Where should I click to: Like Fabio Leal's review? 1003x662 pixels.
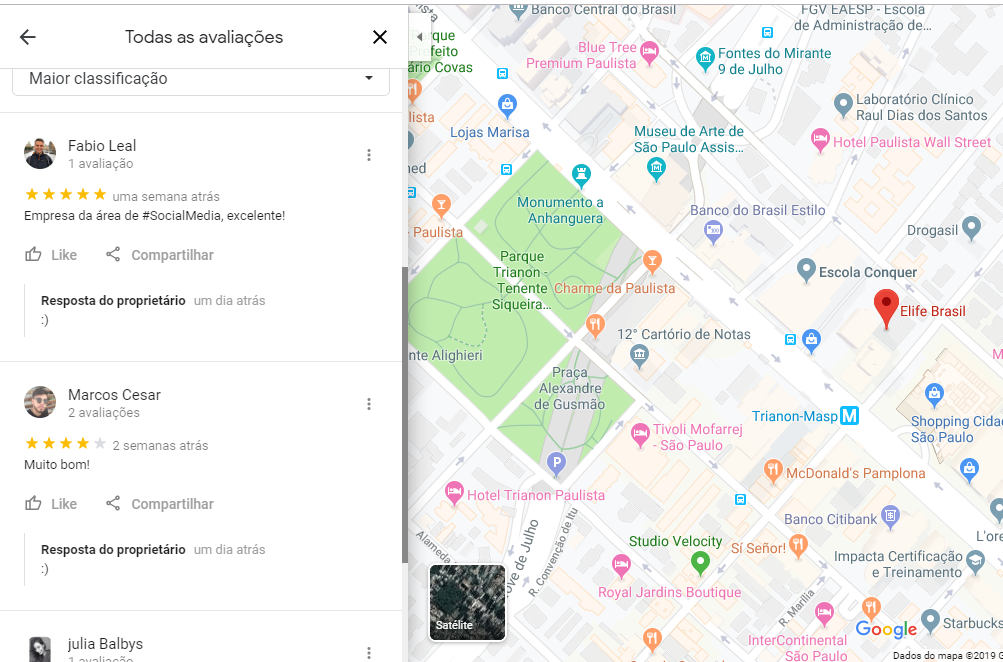tap(51, 255)
